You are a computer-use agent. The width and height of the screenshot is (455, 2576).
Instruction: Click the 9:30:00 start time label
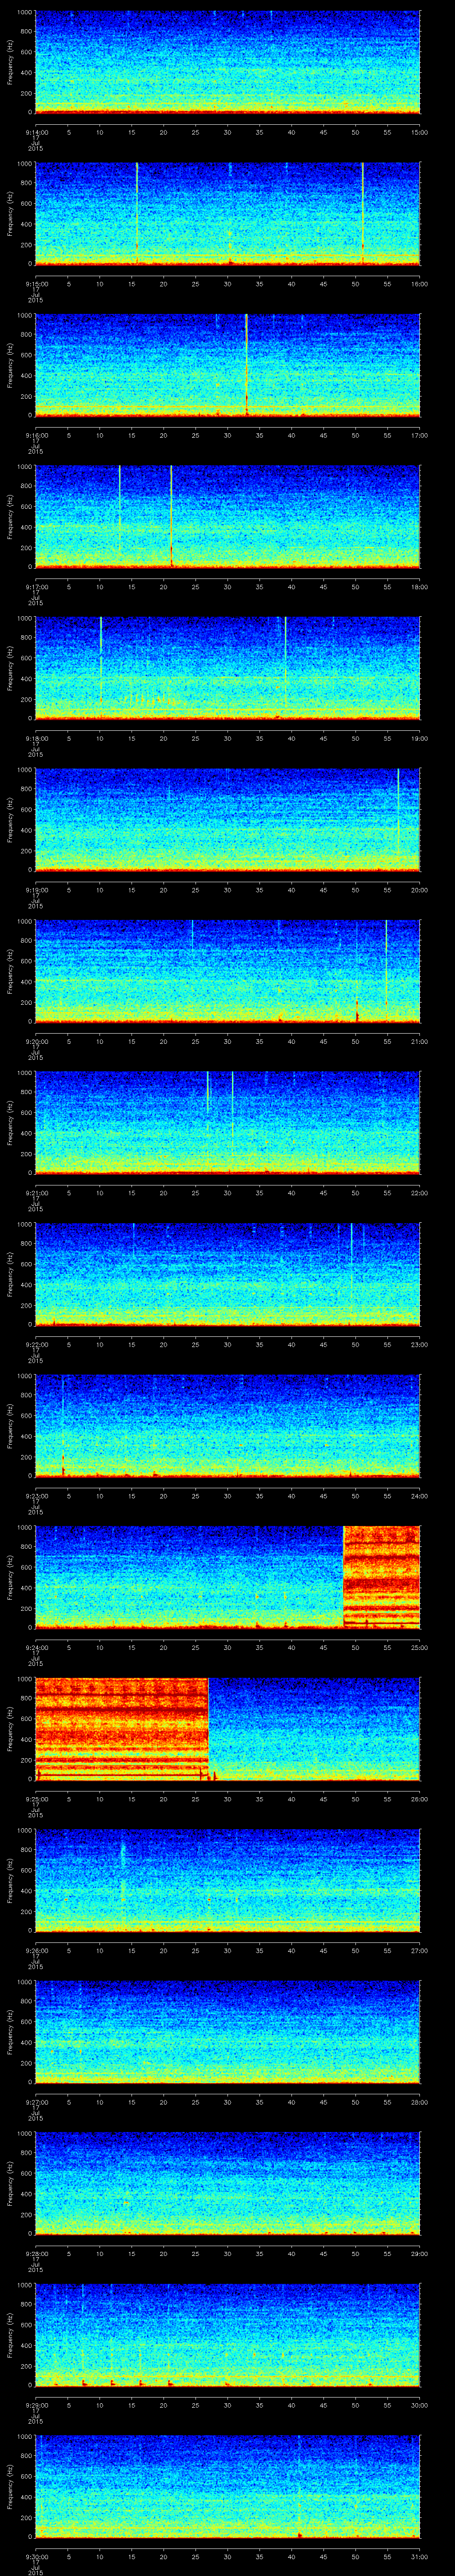[x=36, y=2557]
